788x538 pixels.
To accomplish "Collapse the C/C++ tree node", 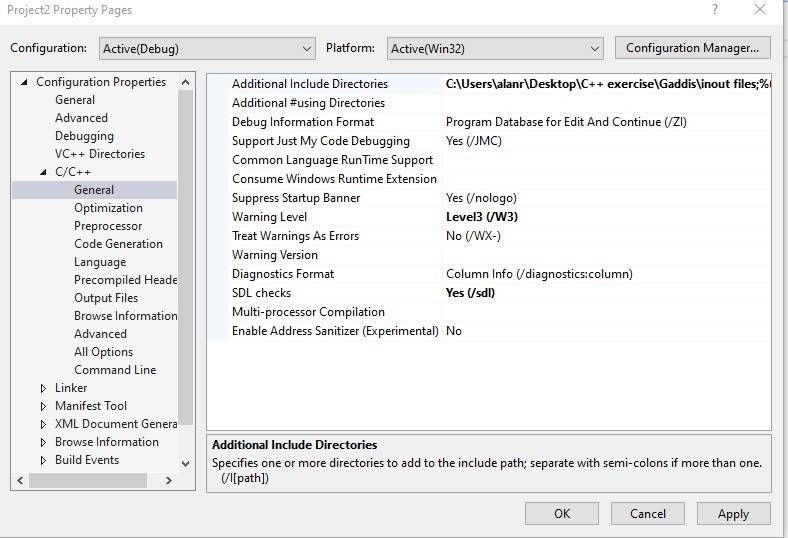I will click(43, 172).
